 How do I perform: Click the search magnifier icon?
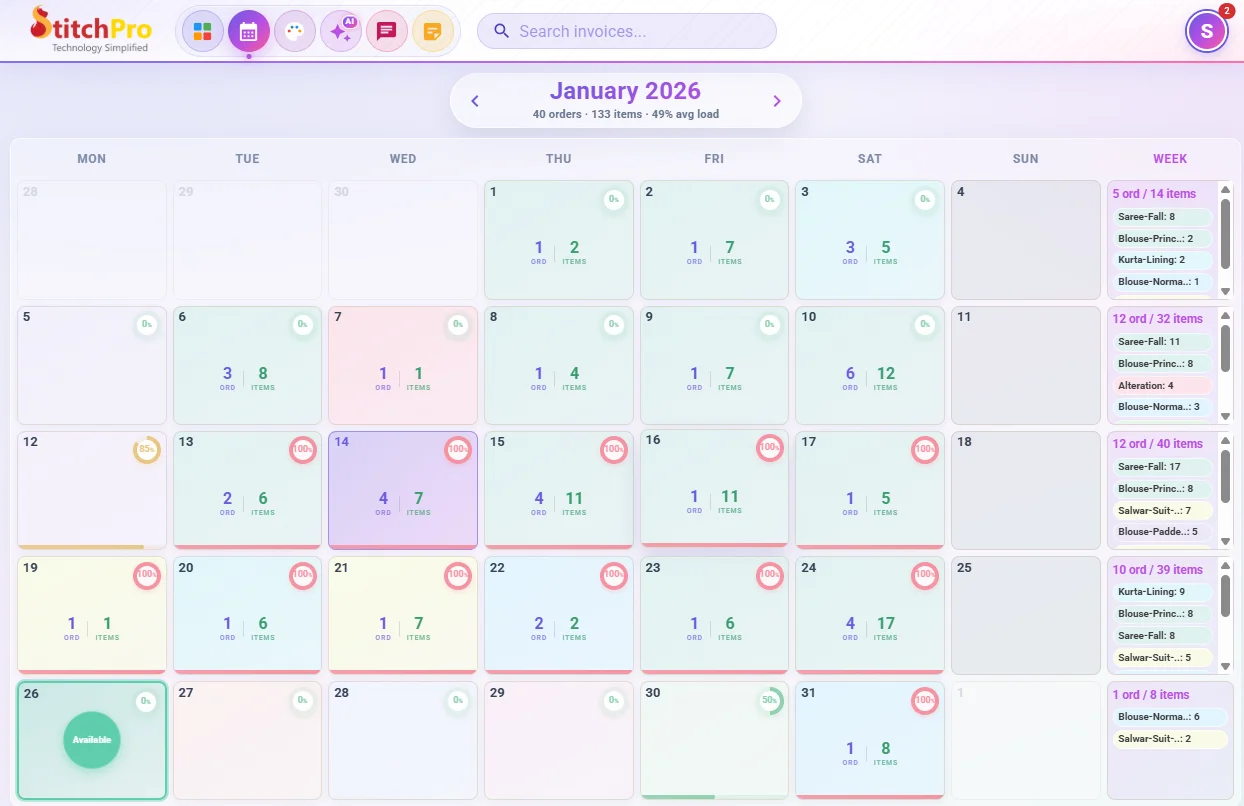pyautogui.click(x=502, y=31)
